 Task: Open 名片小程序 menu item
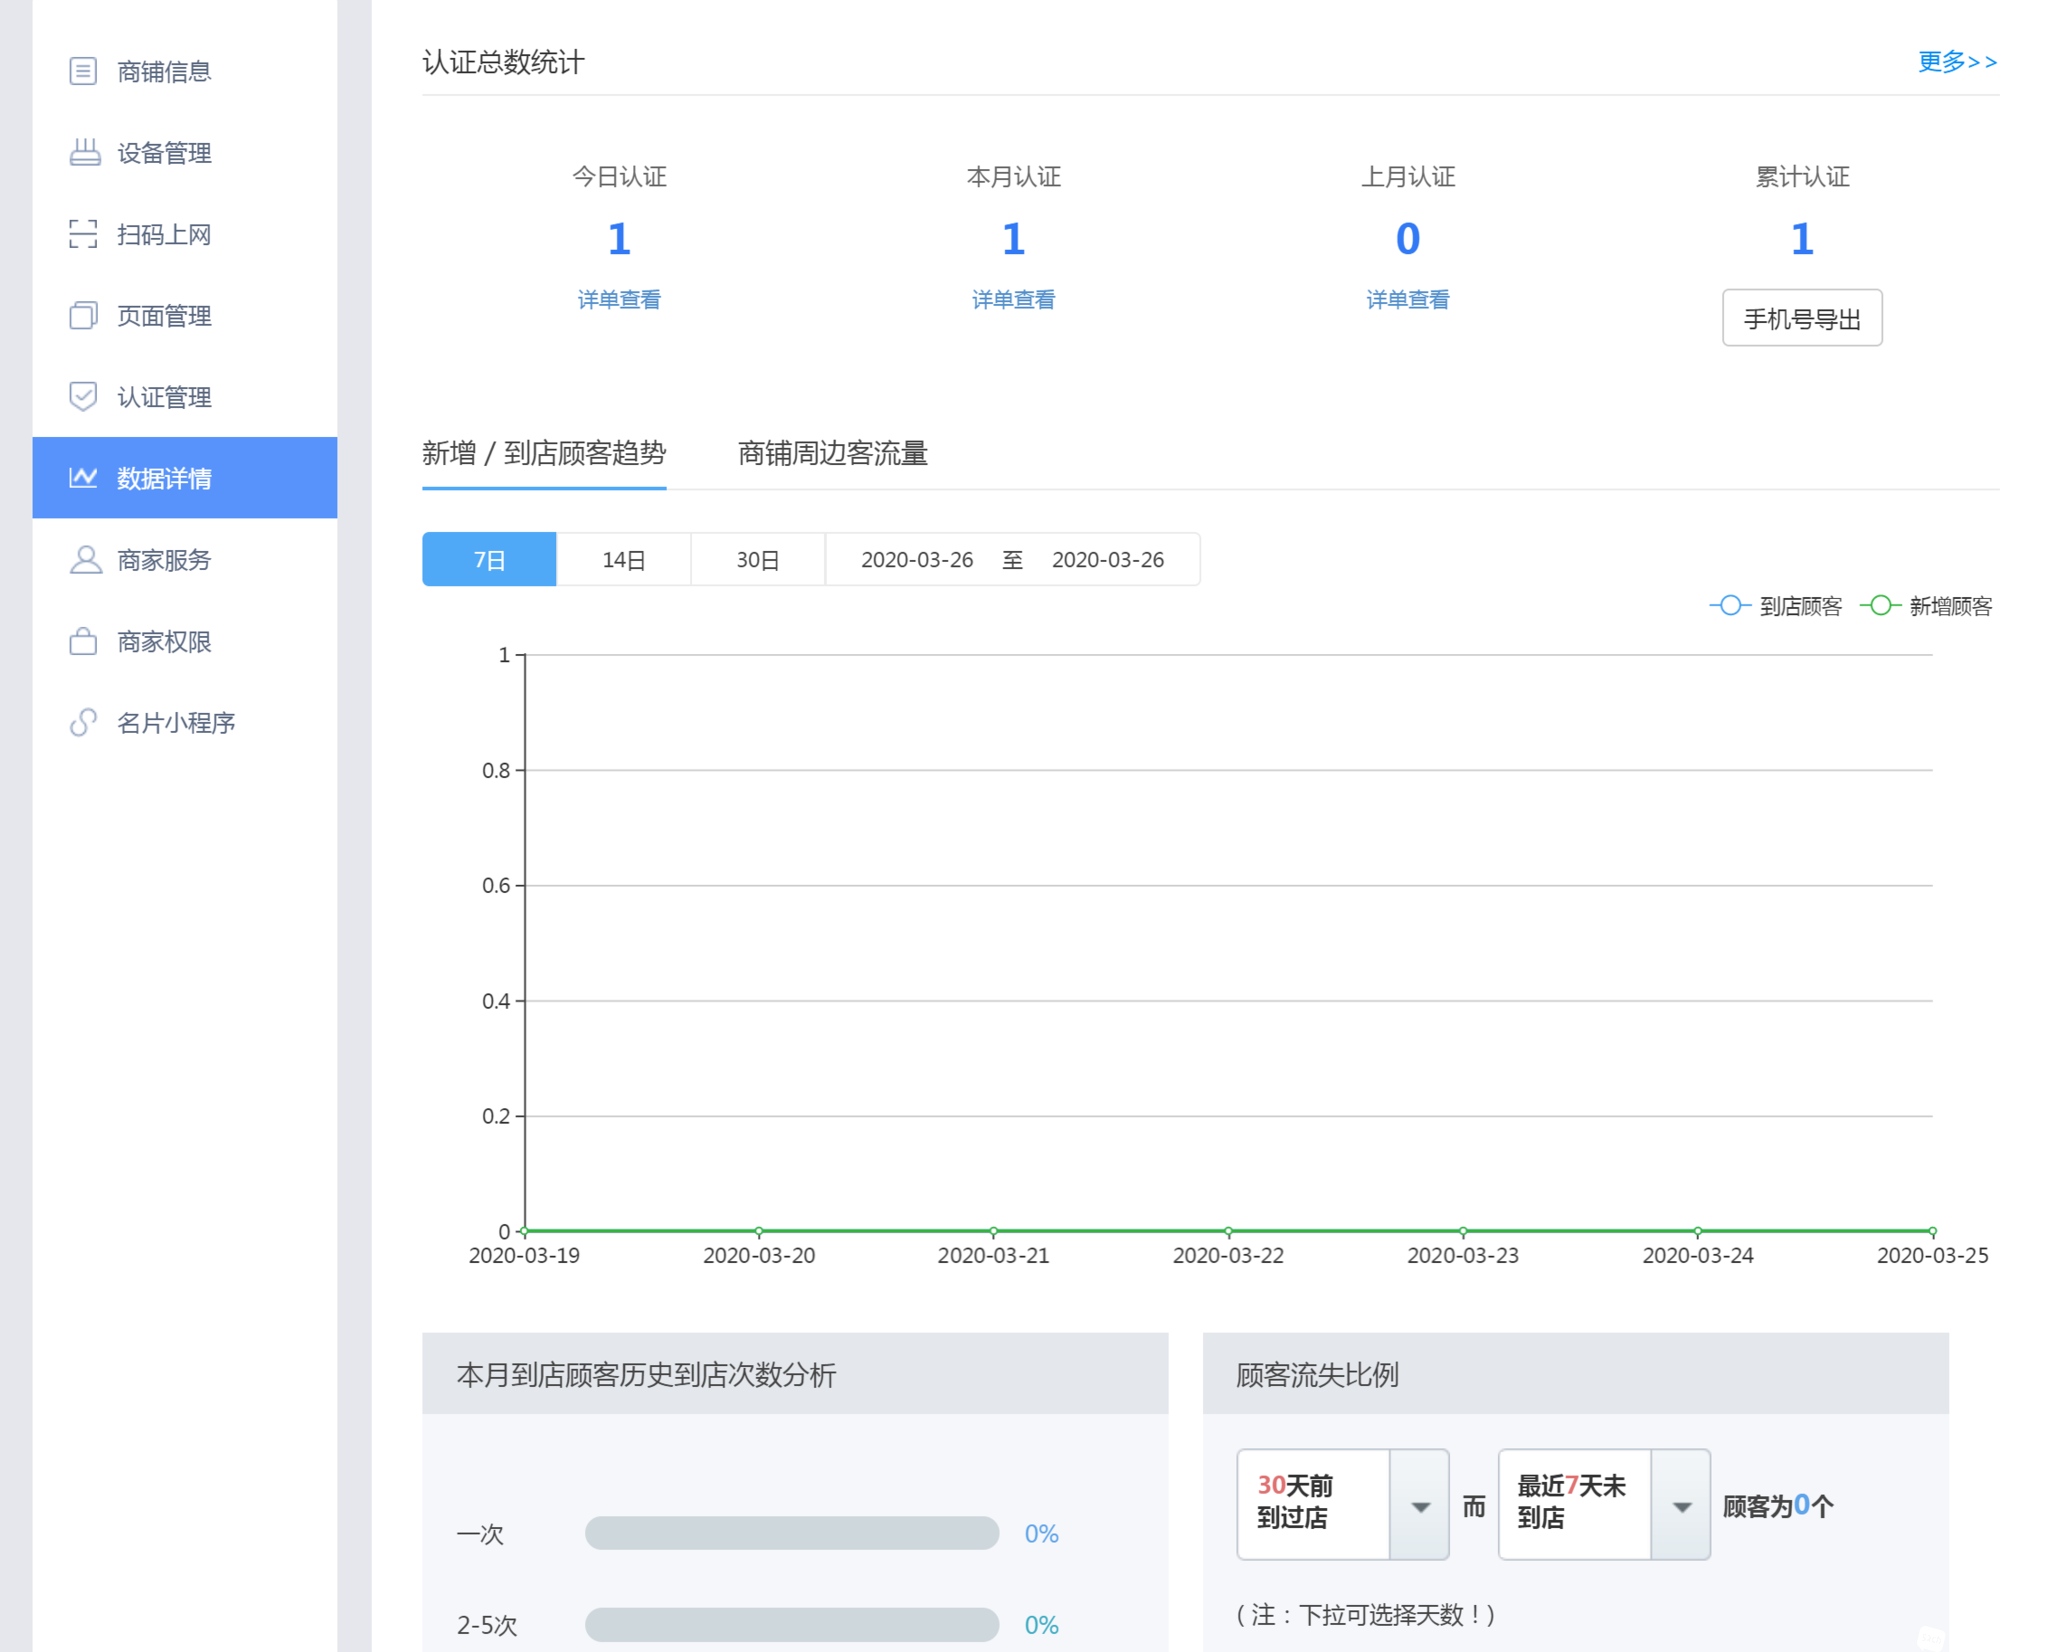(x=185, y=722)
